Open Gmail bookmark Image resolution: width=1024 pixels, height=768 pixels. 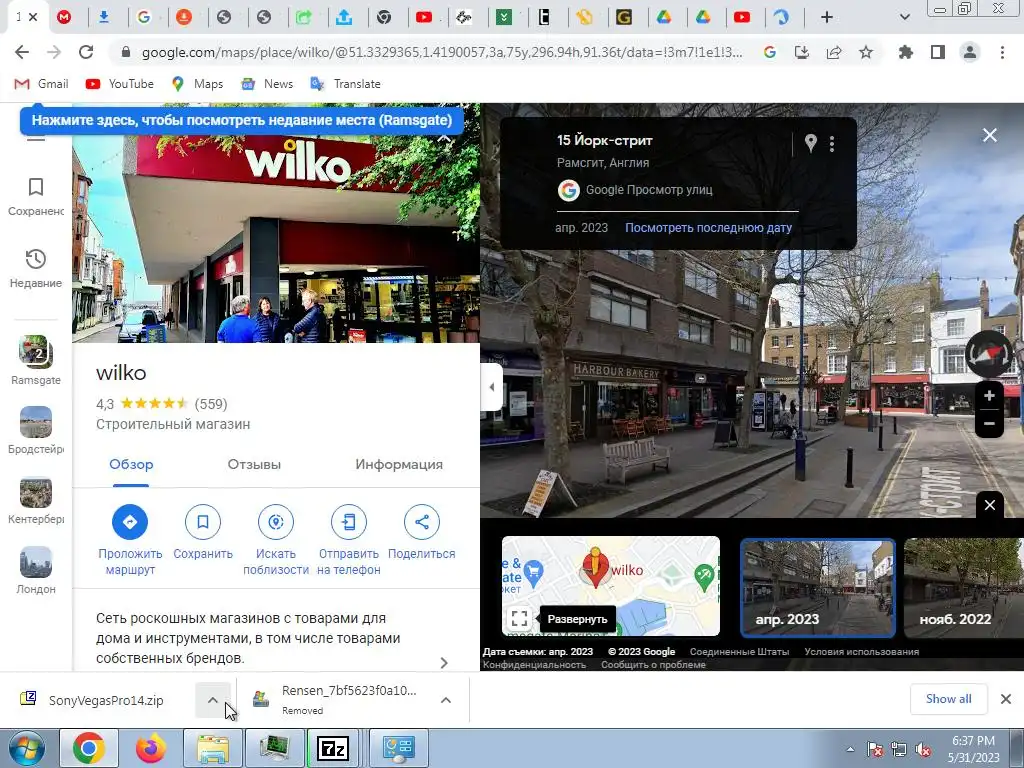(x=41, y=84)
